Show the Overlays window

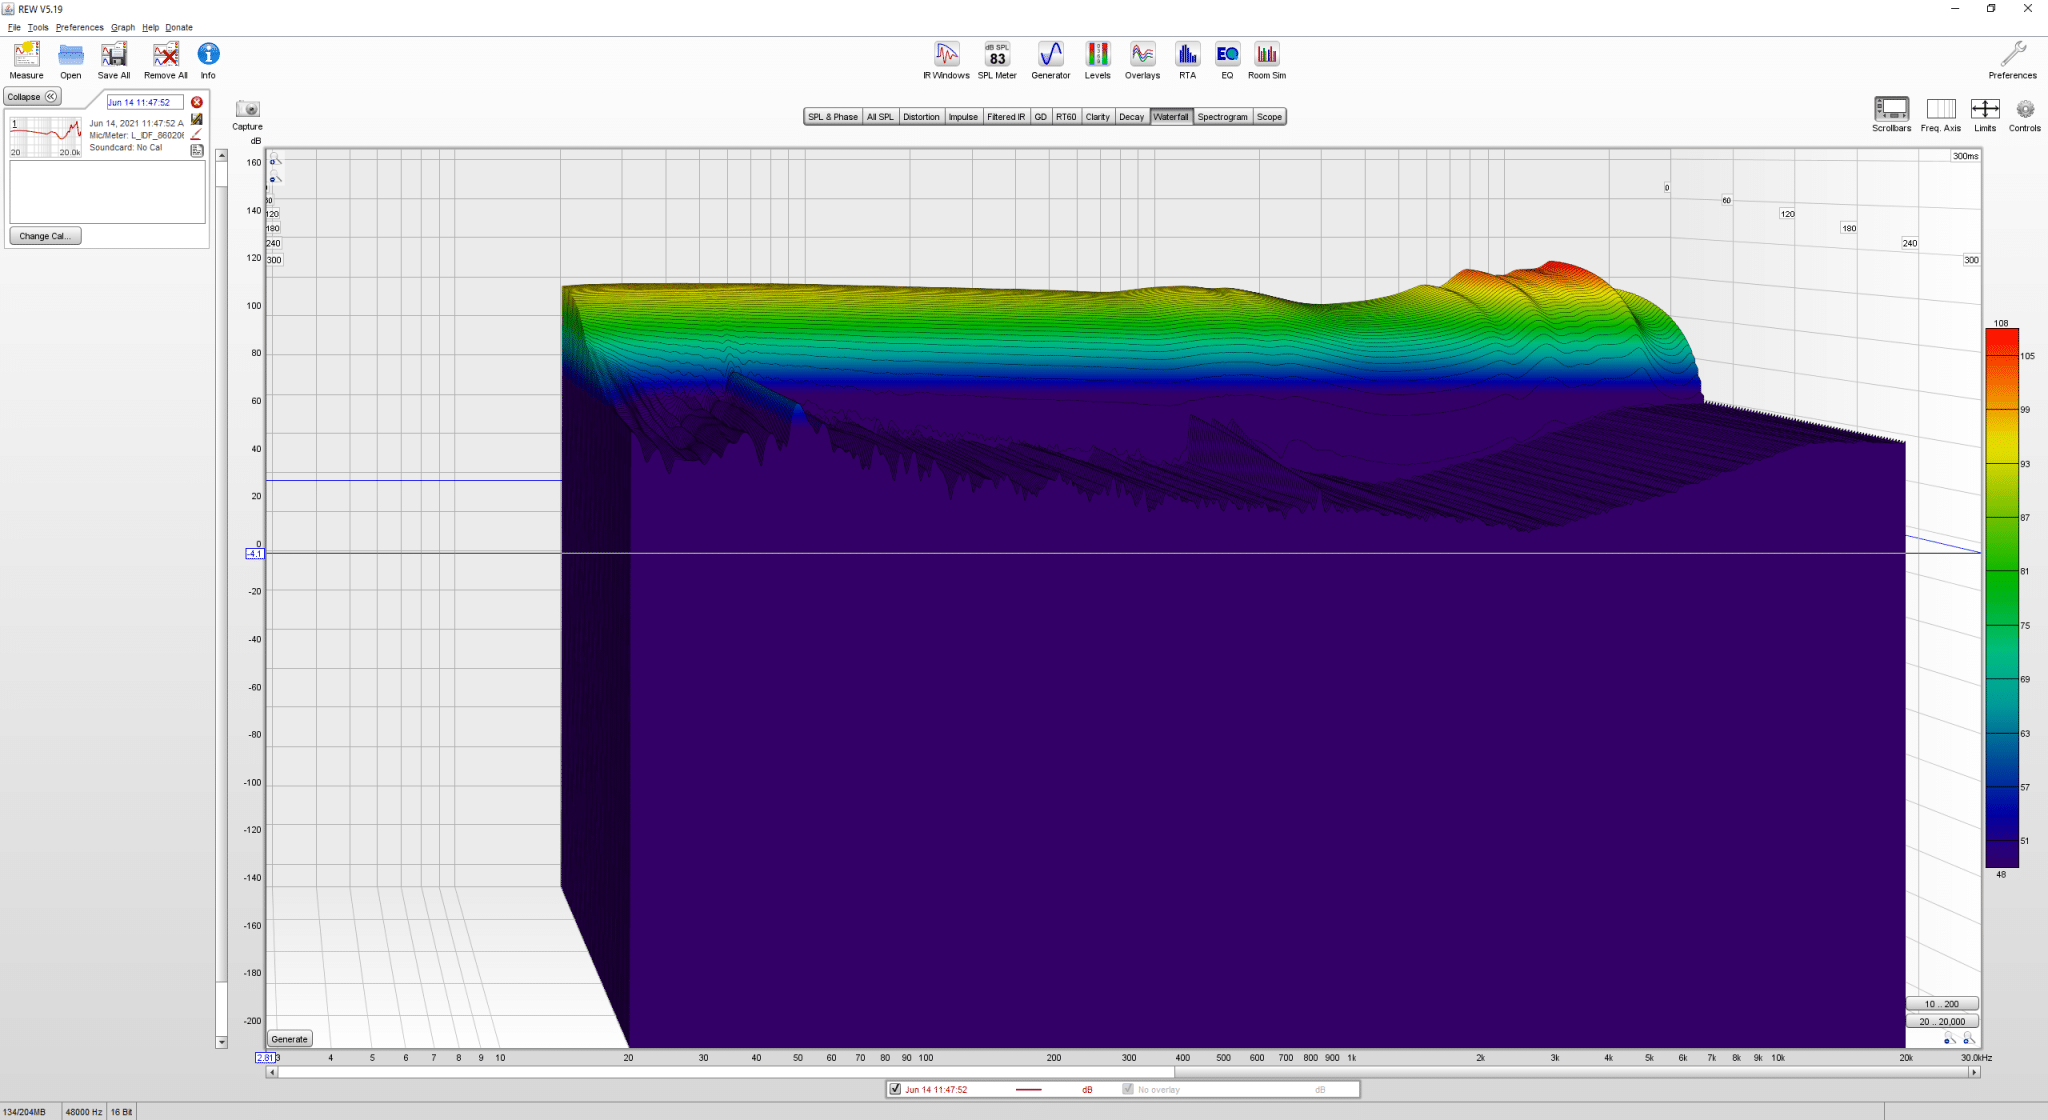tap(1142, 60)
